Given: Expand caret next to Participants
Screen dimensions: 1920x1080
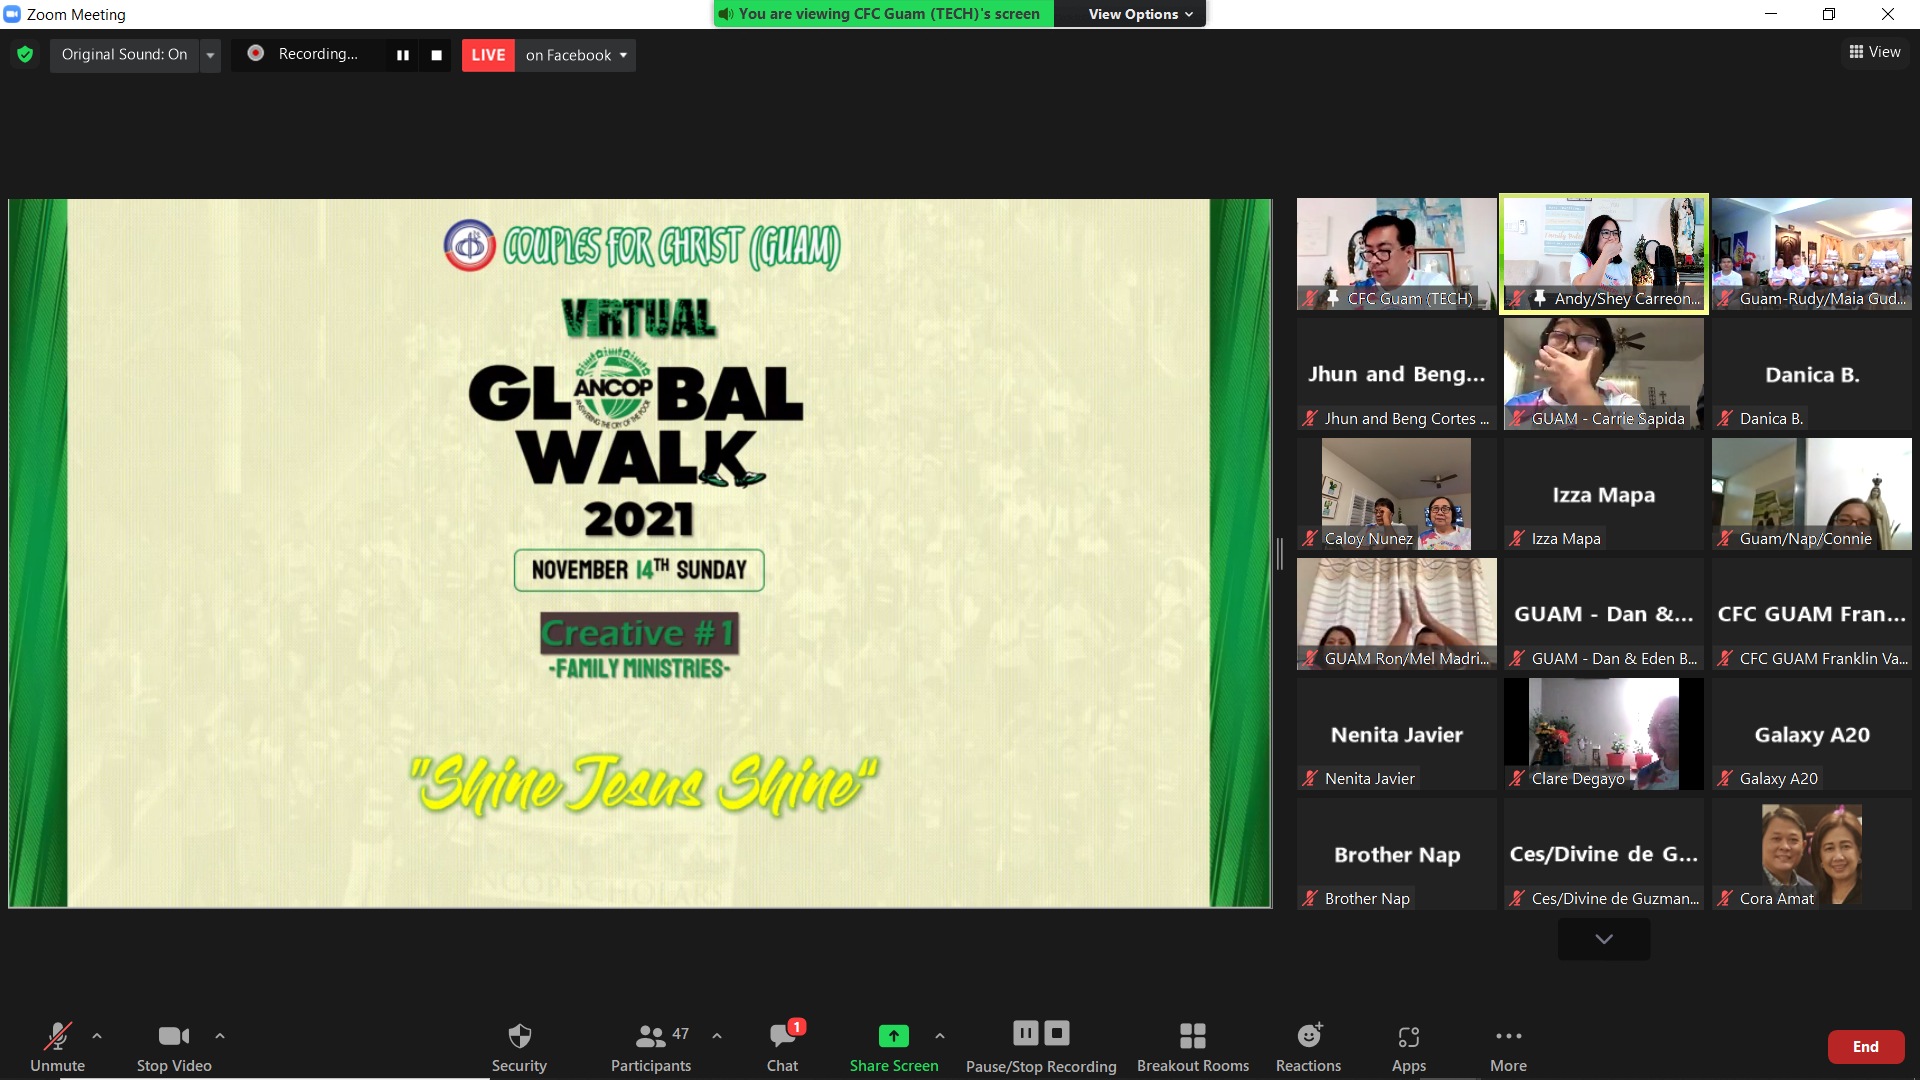Looking at the screenshot, I should click(x=717, y=1036).
